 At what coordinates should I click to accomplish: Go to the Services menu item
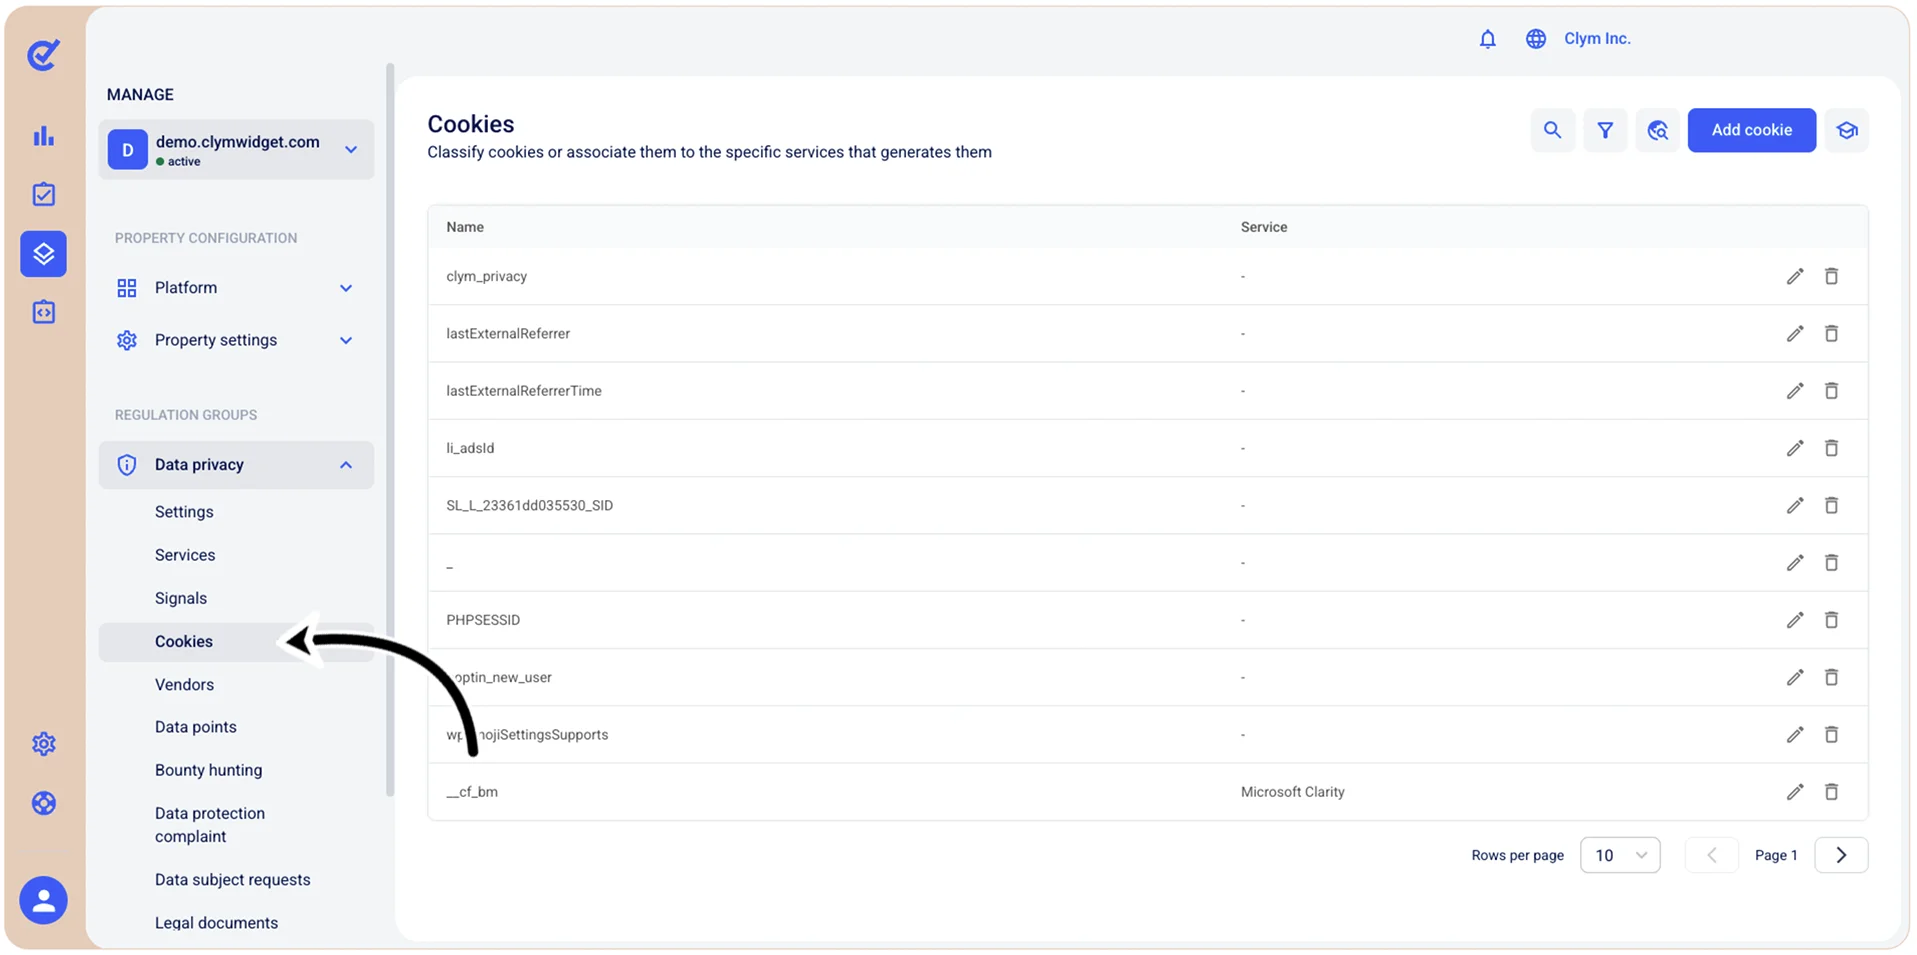pyautogui.click(x=185, y=555)
